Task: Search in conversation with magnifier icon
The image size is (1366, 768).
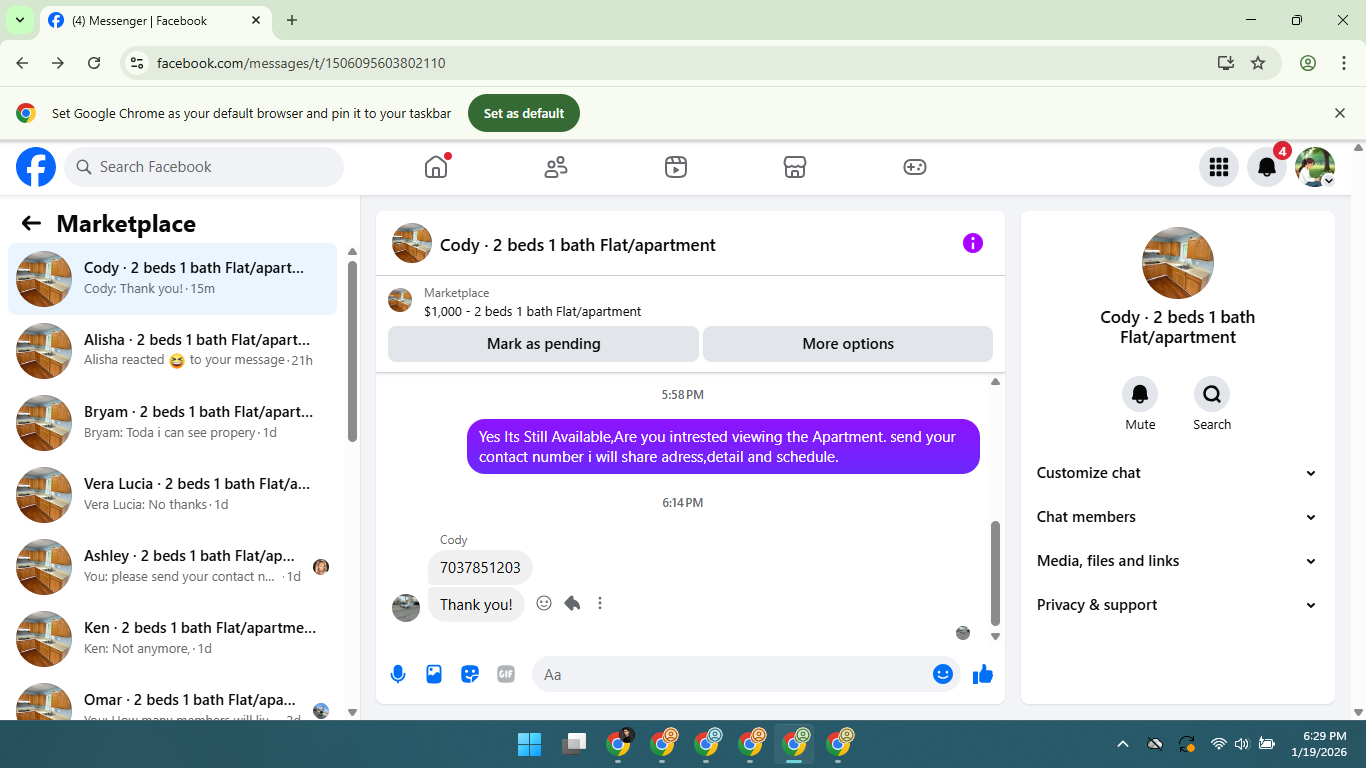Action: 1212,394
